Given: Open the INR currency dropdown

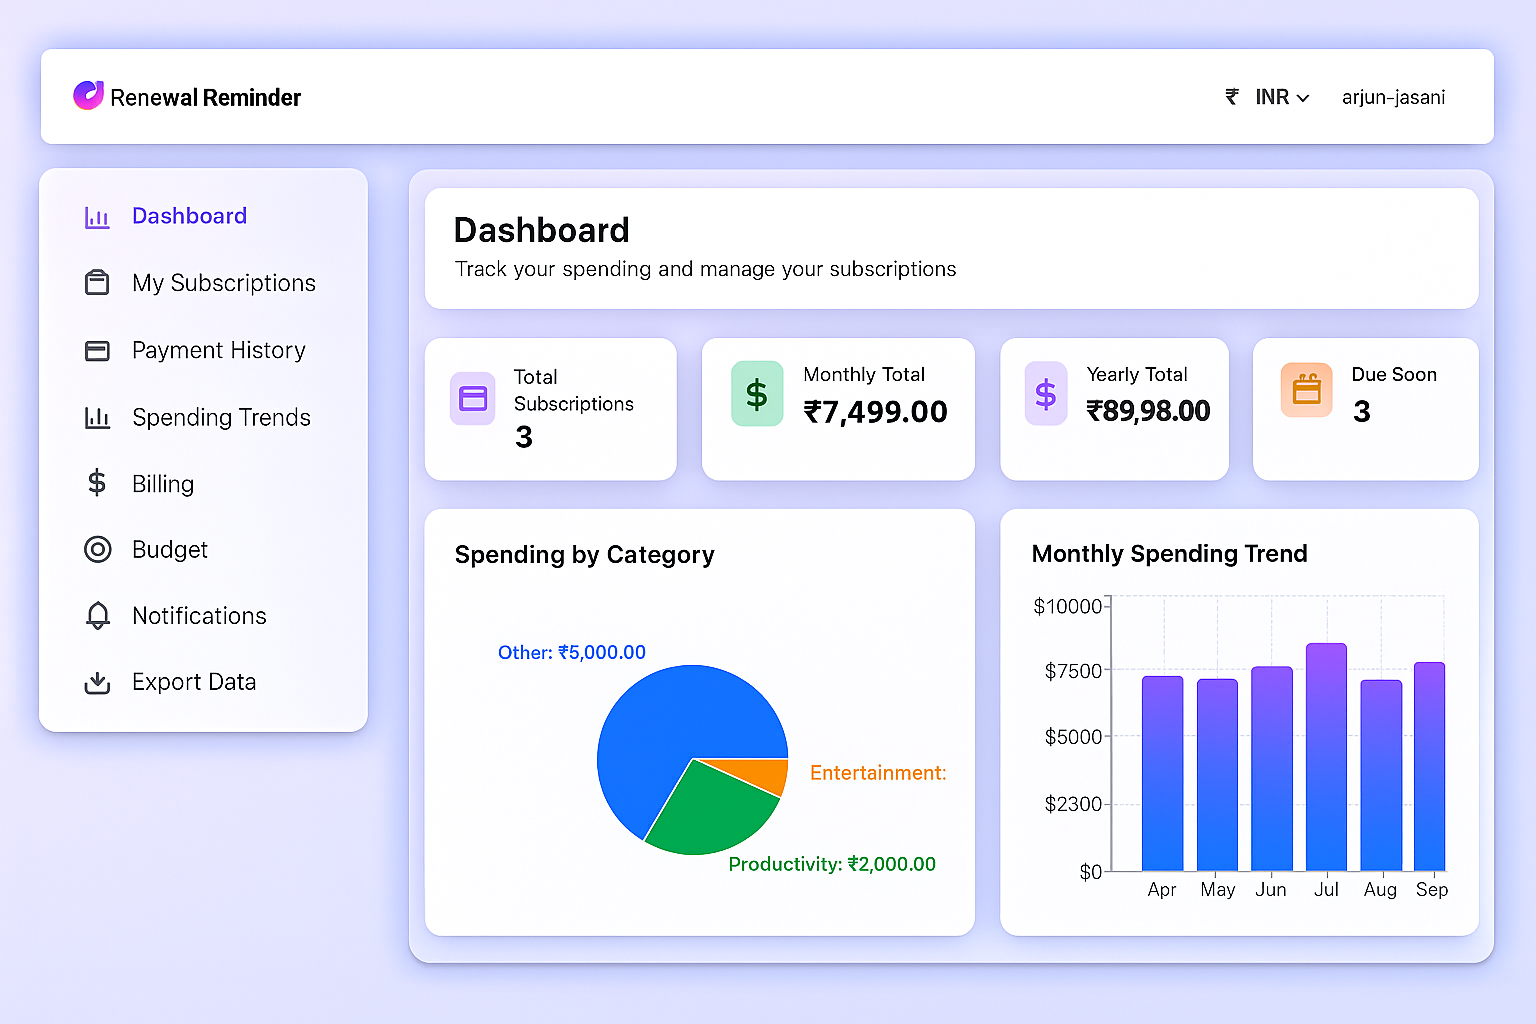Looking at the screenshot, I should click(1271, 97).
